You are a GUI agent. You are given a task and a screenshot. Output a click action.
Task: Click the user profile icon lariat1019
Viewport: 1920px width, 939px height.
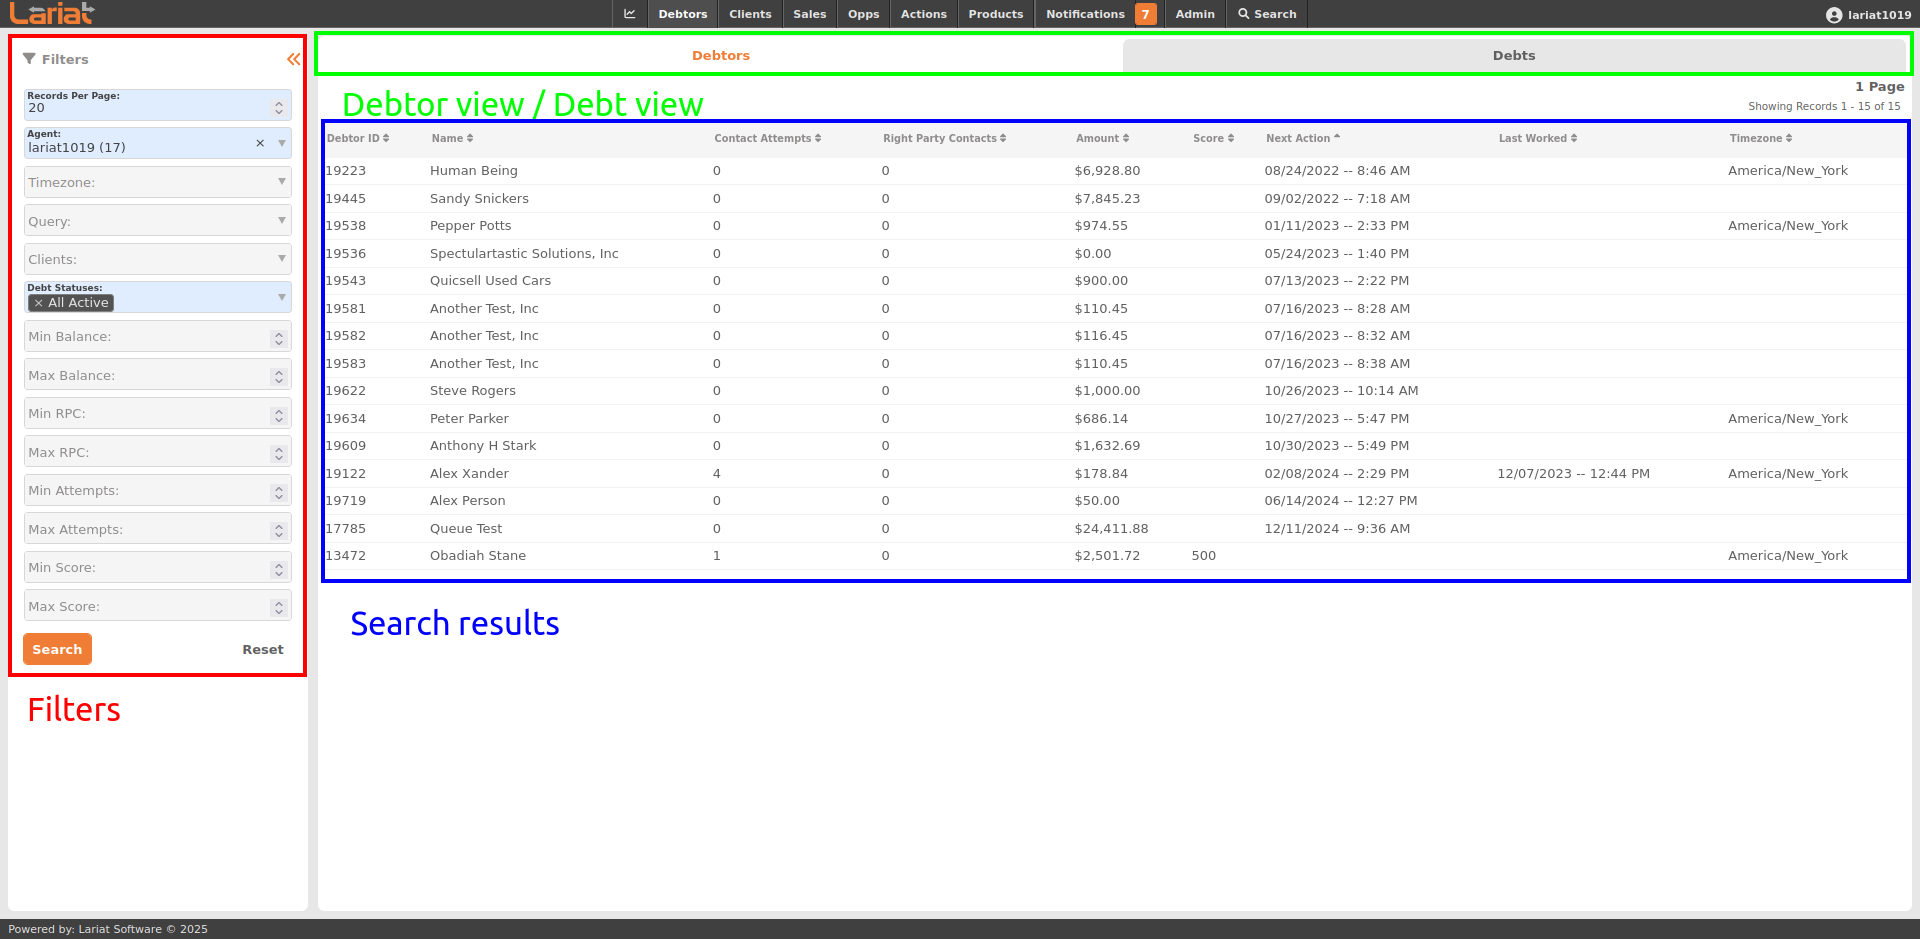pos(1833,15)
